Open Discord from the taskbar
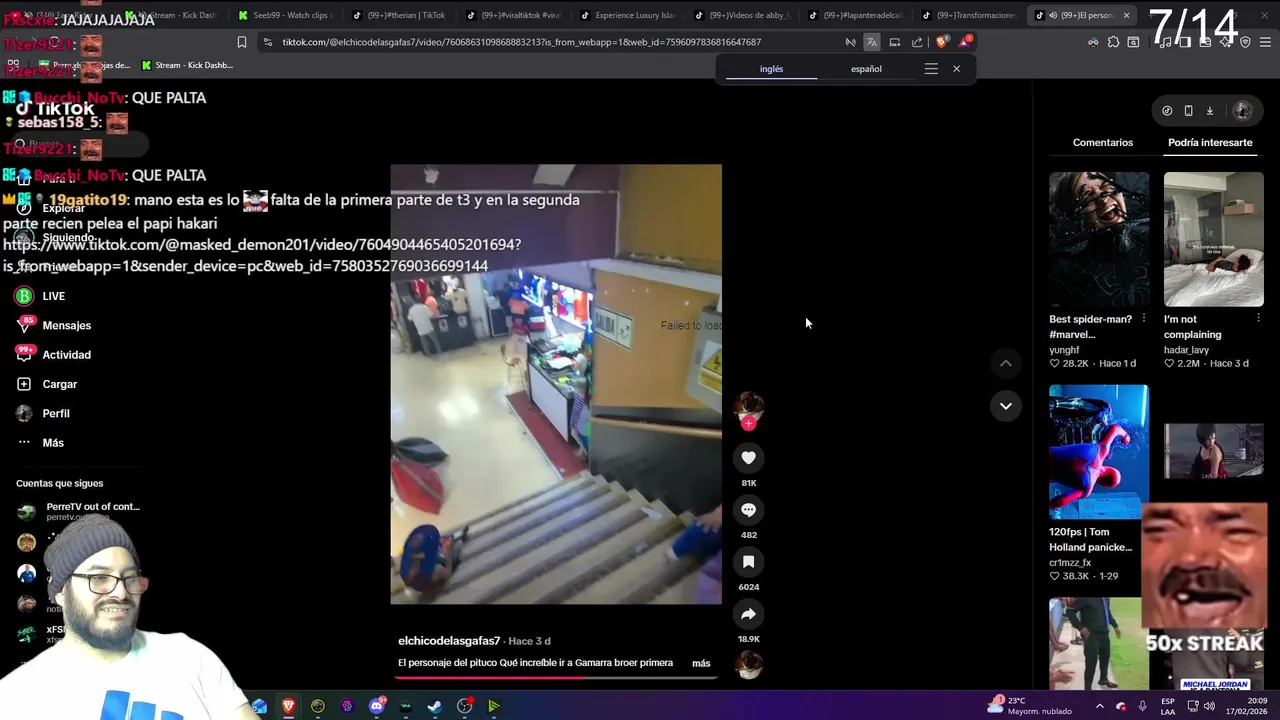The width and height of the screenshot is (1280, 720). point(376,706)
